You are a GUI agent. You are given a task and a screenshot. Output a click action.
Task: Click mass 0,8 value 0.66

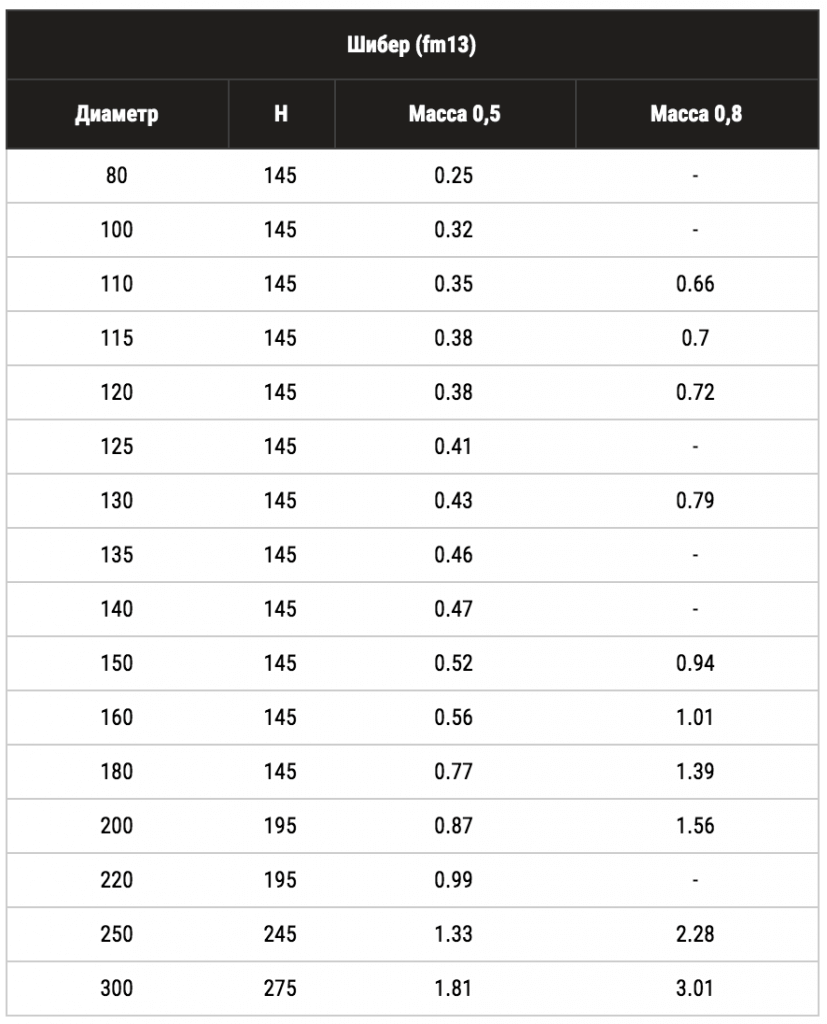[x=696, y=284]
